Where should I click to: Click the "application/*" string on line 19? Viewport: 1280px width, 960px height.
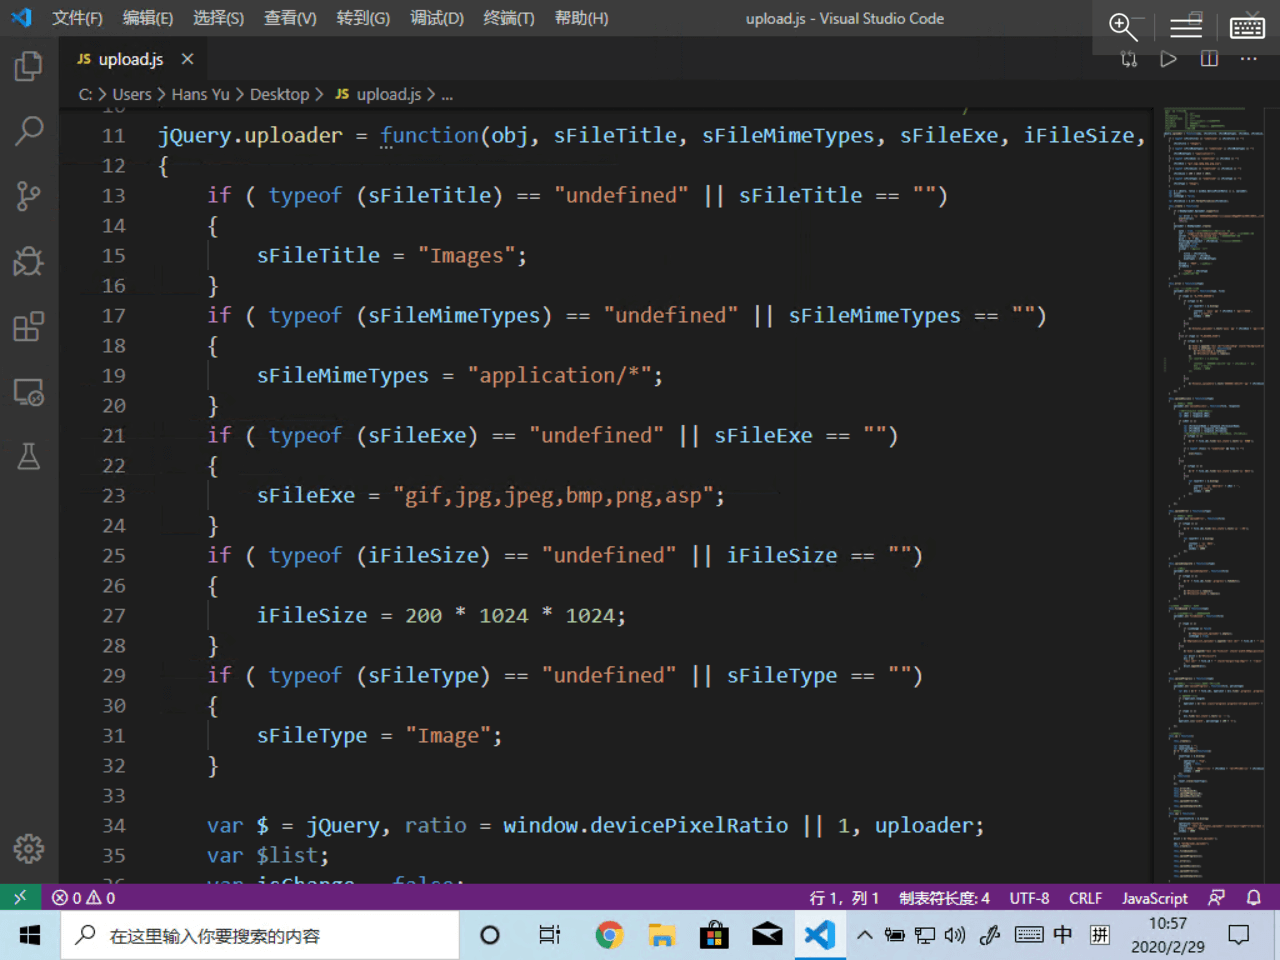559,375
